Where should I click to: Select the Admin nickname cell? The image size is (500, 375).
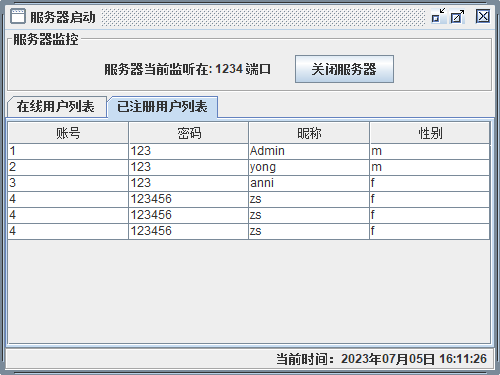309,151
